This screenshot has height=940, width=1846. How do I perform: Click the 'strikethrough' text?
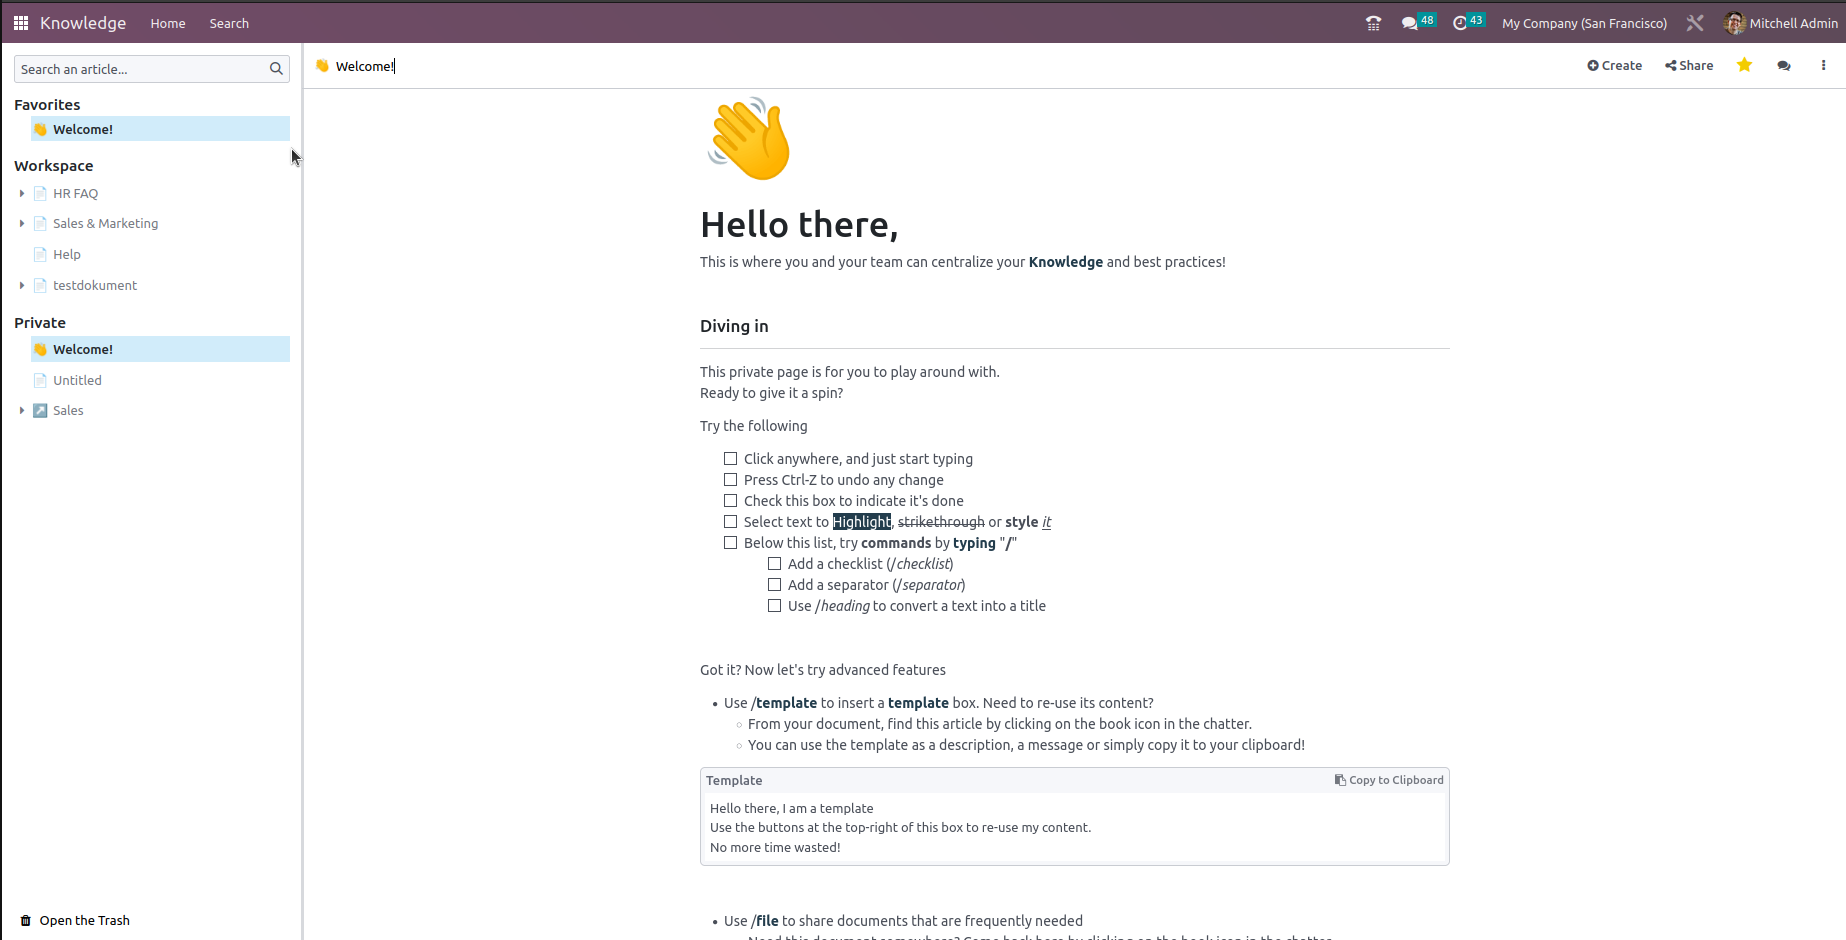click(x=941, y=522)
